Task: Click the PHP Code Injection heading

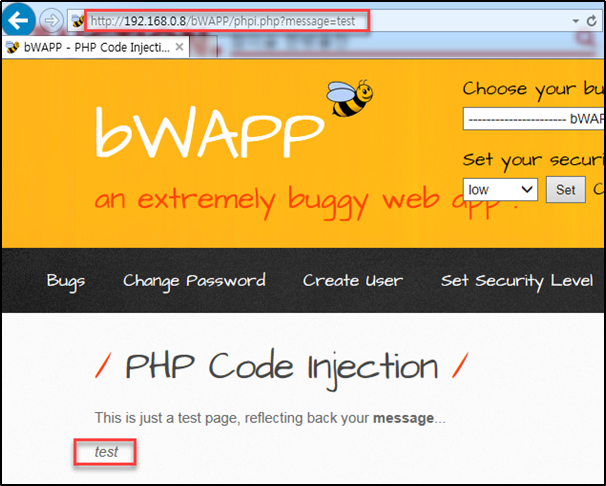Action: coord(282,368)
